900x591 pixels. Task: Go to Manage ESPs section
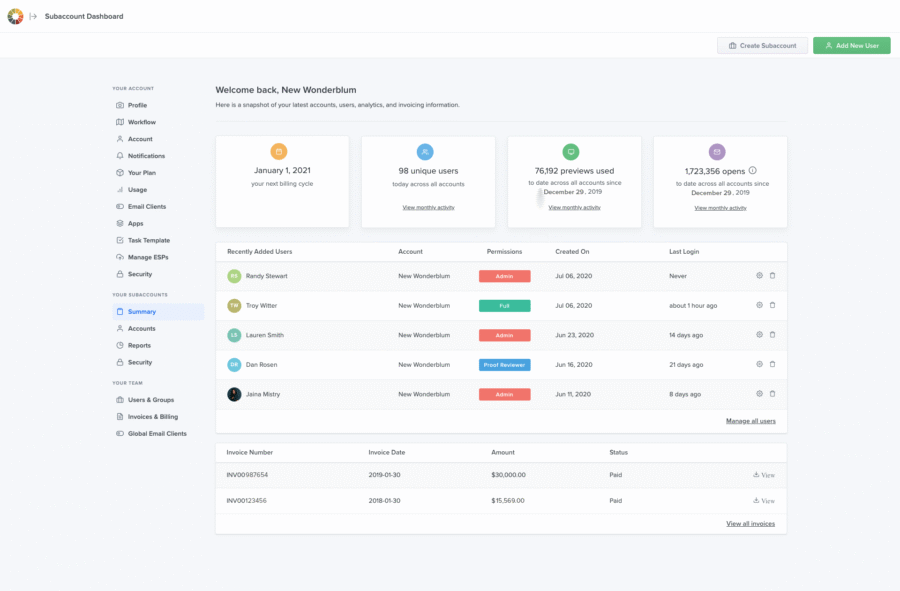pos(147,257)
